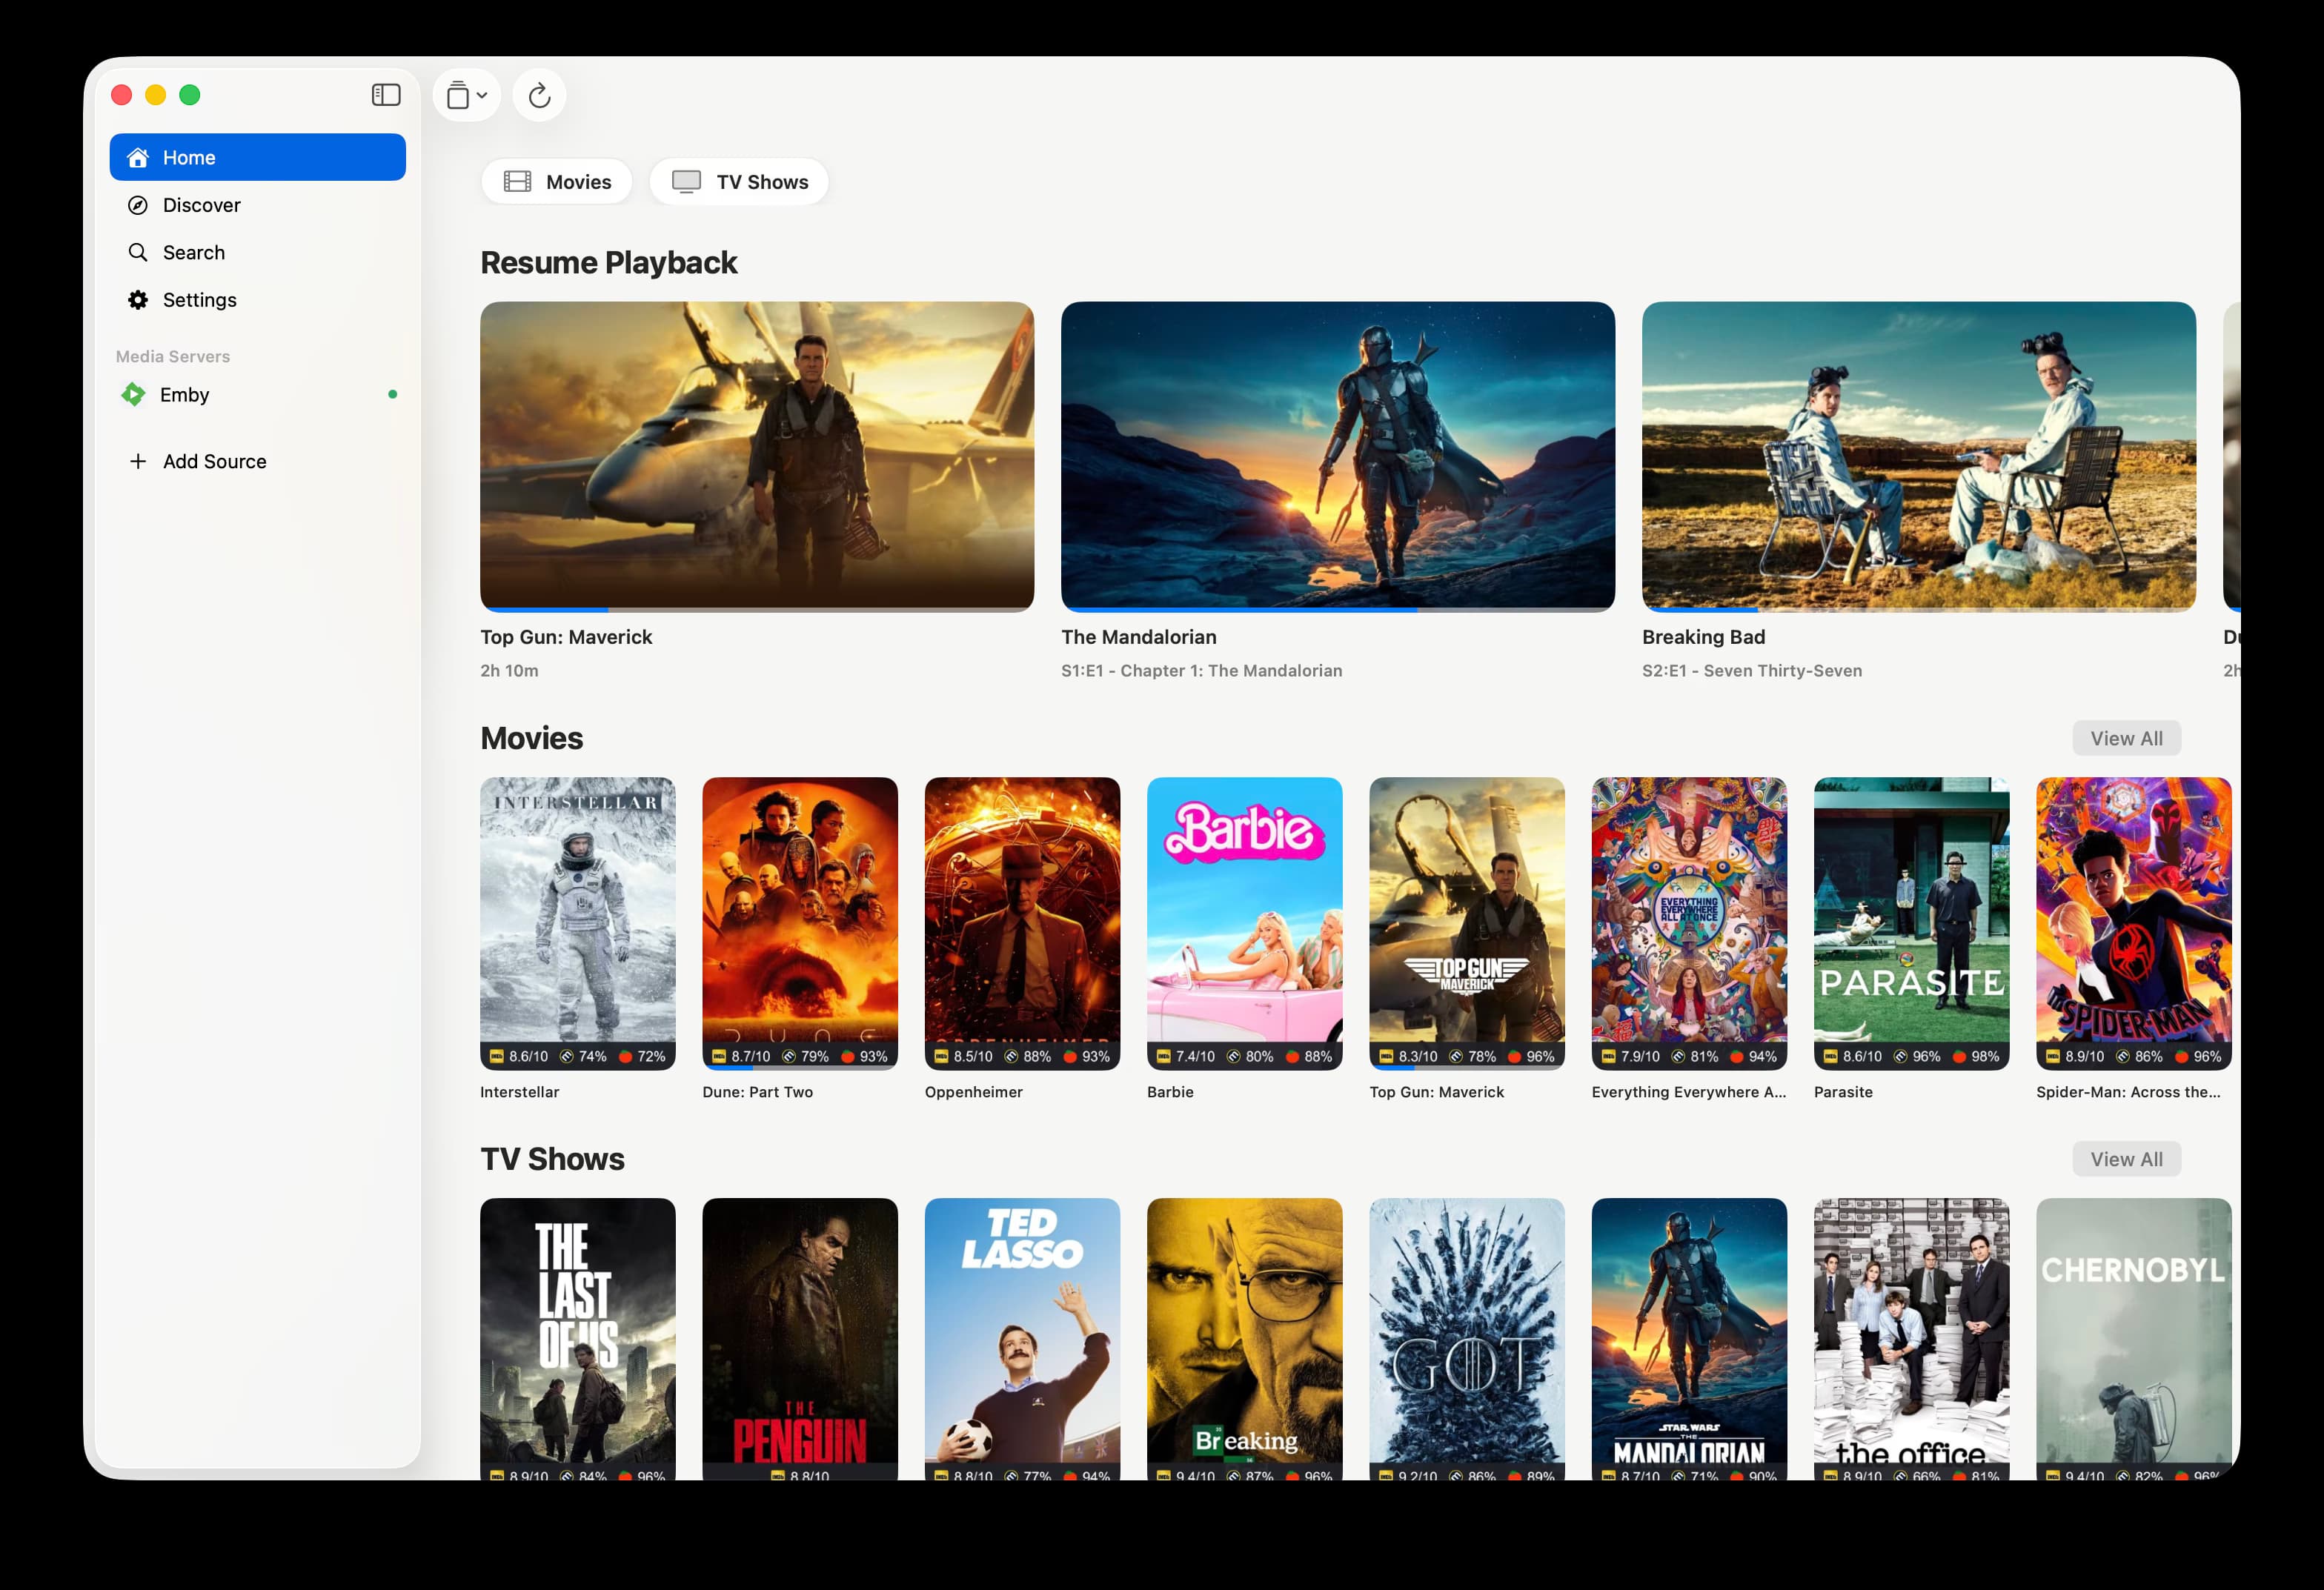
Task: Go to Search in sidebar
Action: tap(257, 252)
